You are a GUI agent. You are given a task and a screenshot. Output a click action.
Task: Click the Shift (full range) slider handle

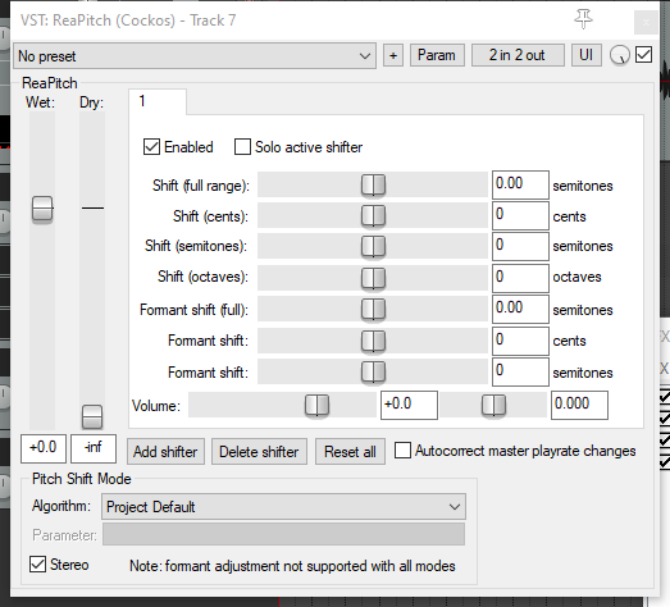point(373,185)
